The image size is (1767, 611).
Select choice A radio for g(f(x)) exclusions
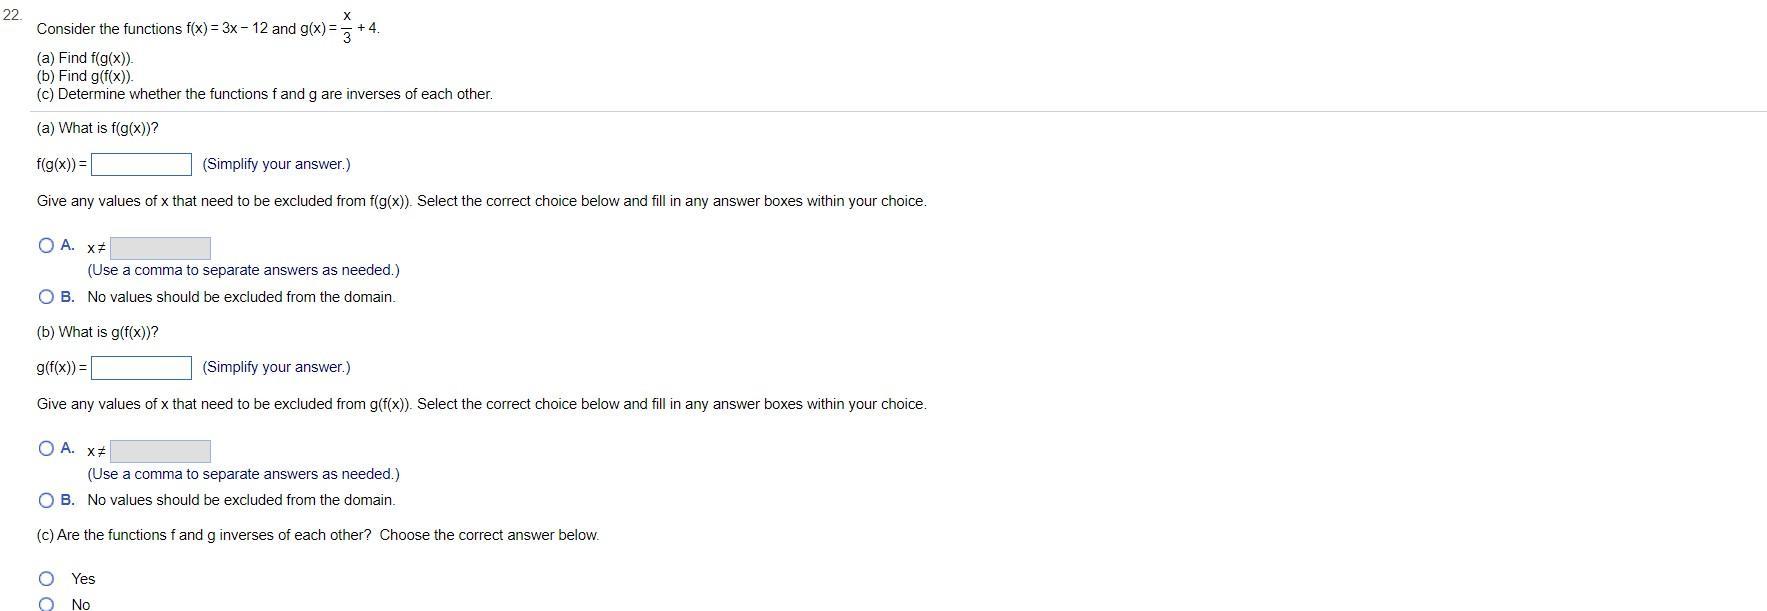[46, 448]
